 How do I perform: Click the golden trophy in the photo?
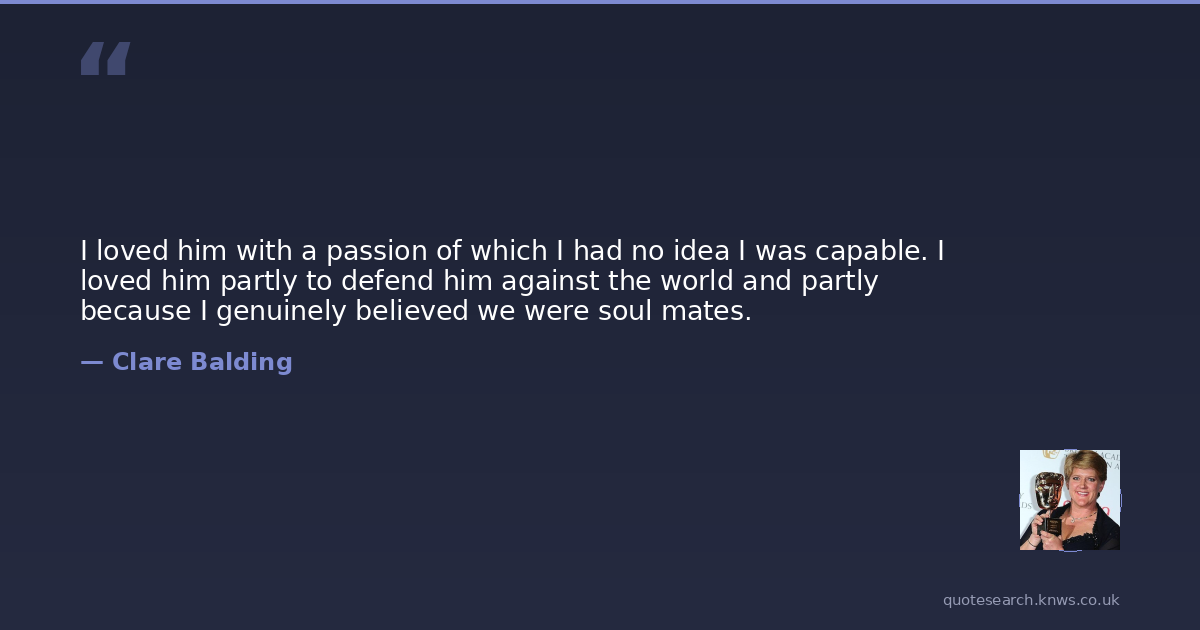point(1047,493)
